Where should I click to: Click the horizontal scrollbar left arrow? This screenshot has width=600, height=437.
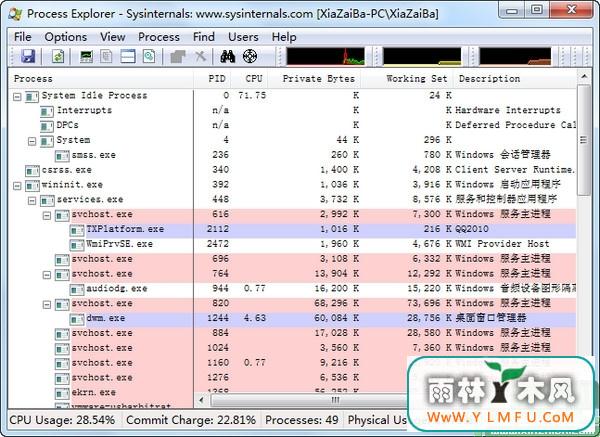point(202,400)
